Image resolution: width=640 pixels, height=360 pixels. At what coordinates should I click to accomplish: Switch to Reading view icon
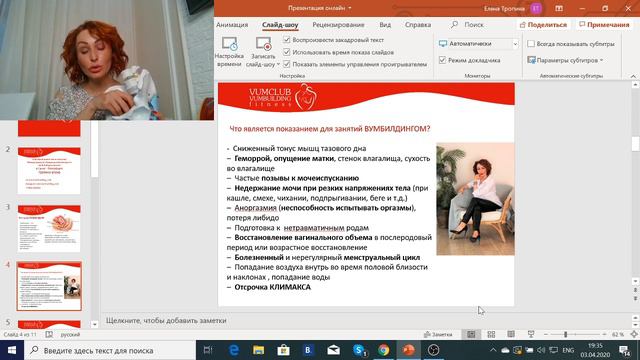[x=511, y=334]
